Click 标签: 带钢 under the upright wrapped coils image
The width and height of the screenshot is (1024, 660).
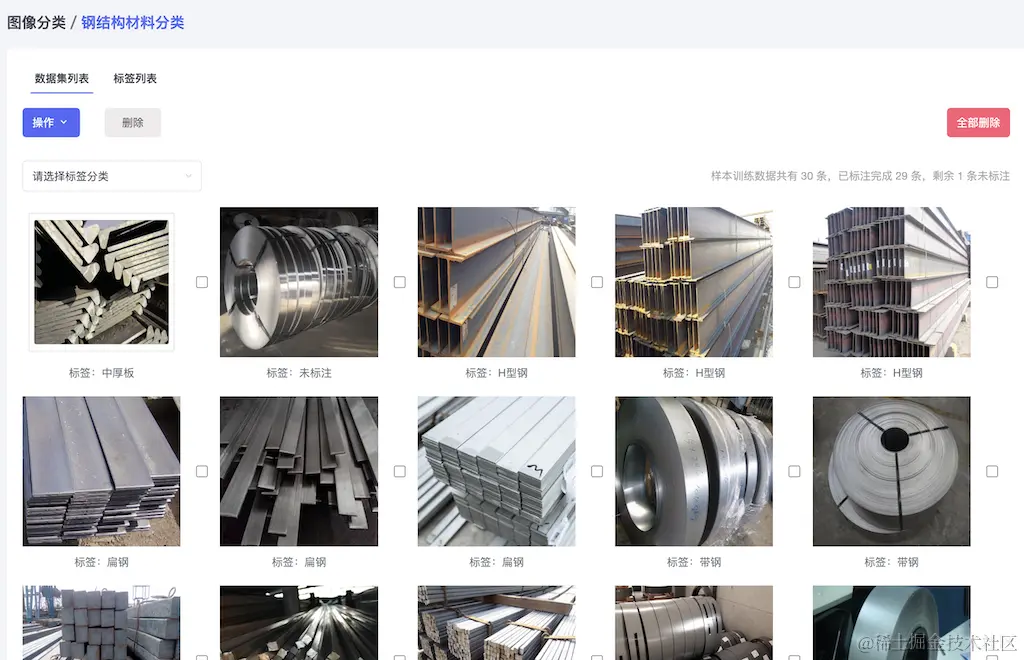pos(694,562)
